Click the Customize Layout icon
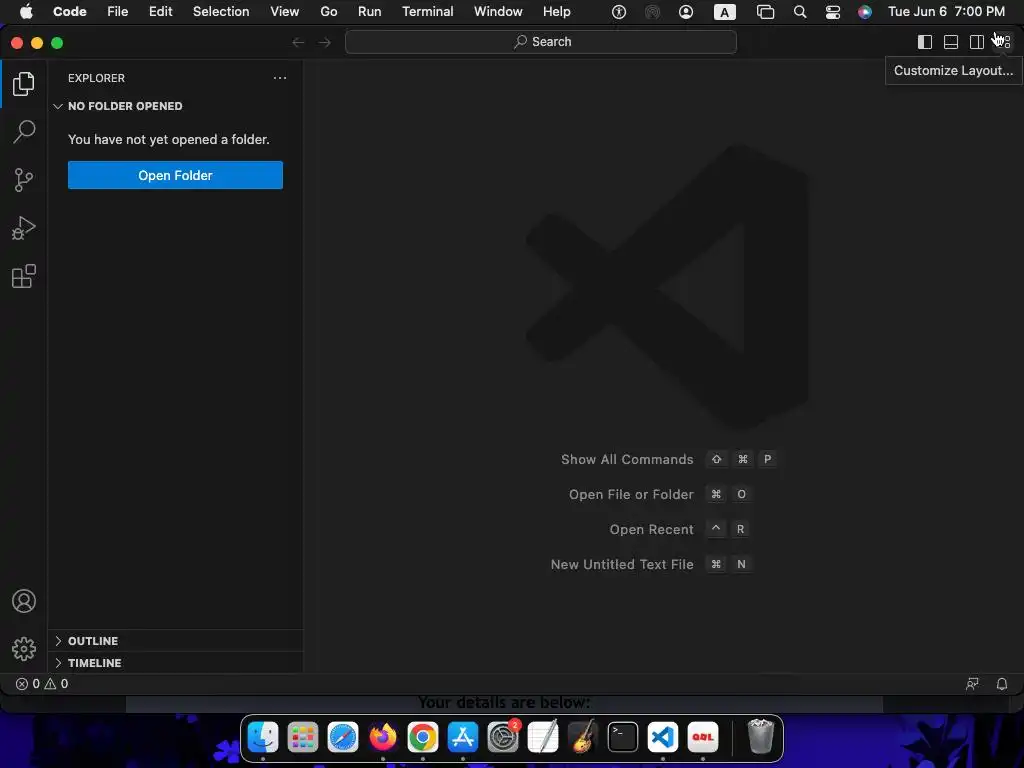This screenshot has width=1024, height=768. [1002, 42]
